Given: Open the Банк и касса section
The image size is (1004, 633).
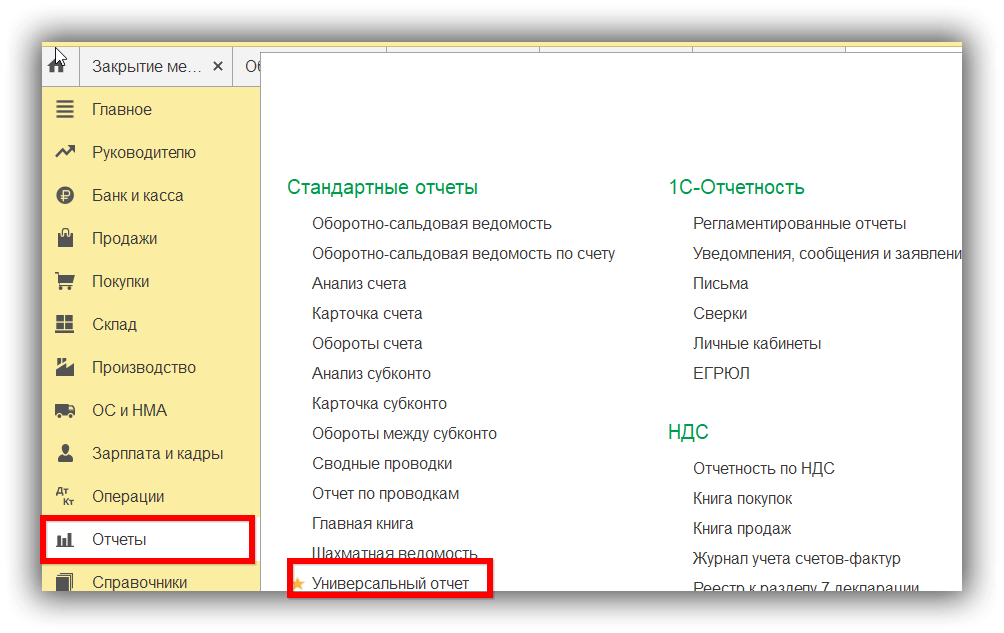Looking at the screenshot, I should pyautogui.click(x=138, y=195).
